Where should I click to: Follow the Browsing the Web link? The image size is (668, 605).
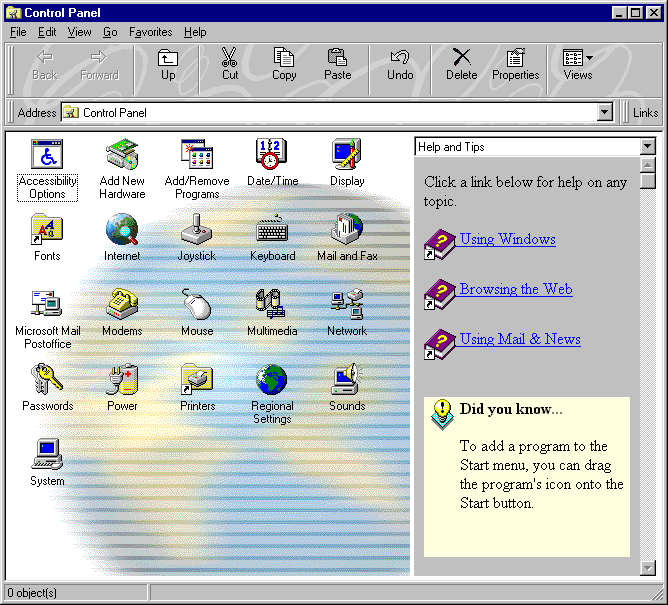[516, 289]
